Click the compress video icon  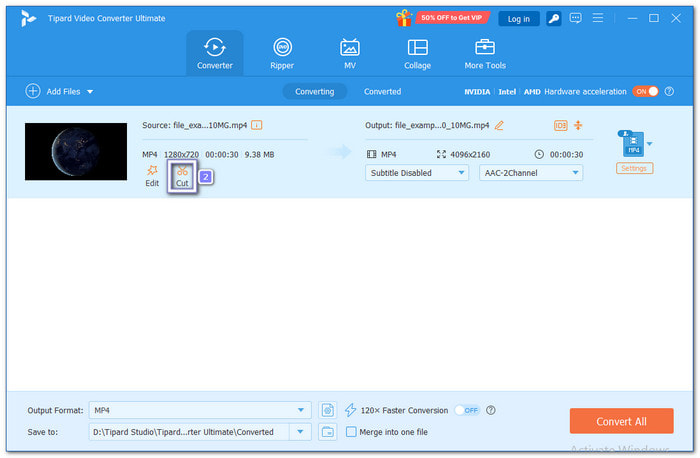point(578,125)
